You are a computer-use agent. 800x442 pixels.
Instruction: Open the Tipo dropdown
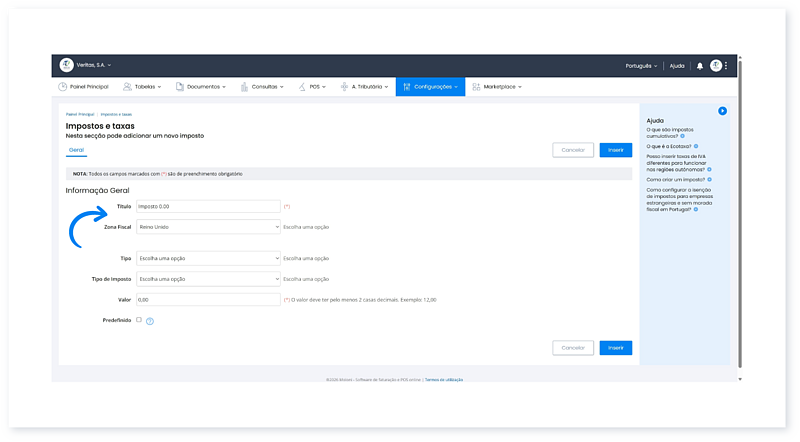208,258
